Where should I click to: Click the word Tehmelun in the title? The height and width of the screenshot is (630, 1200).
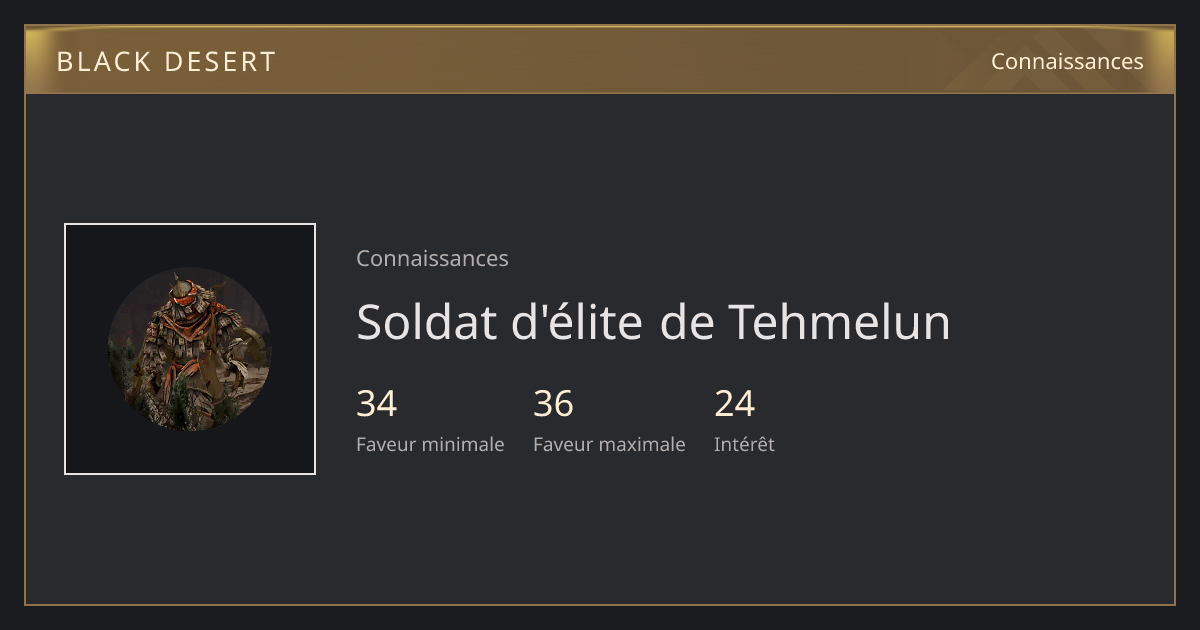pyautogui.click(x=839, y=322)
